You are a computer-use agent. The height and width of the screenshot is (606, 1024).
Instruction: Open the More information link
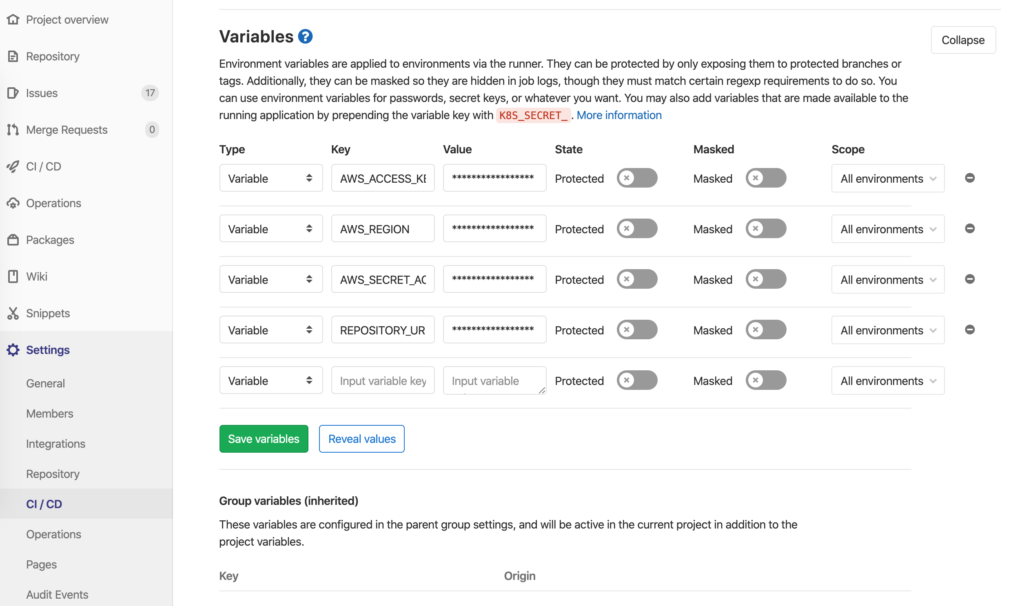point(619,115)
